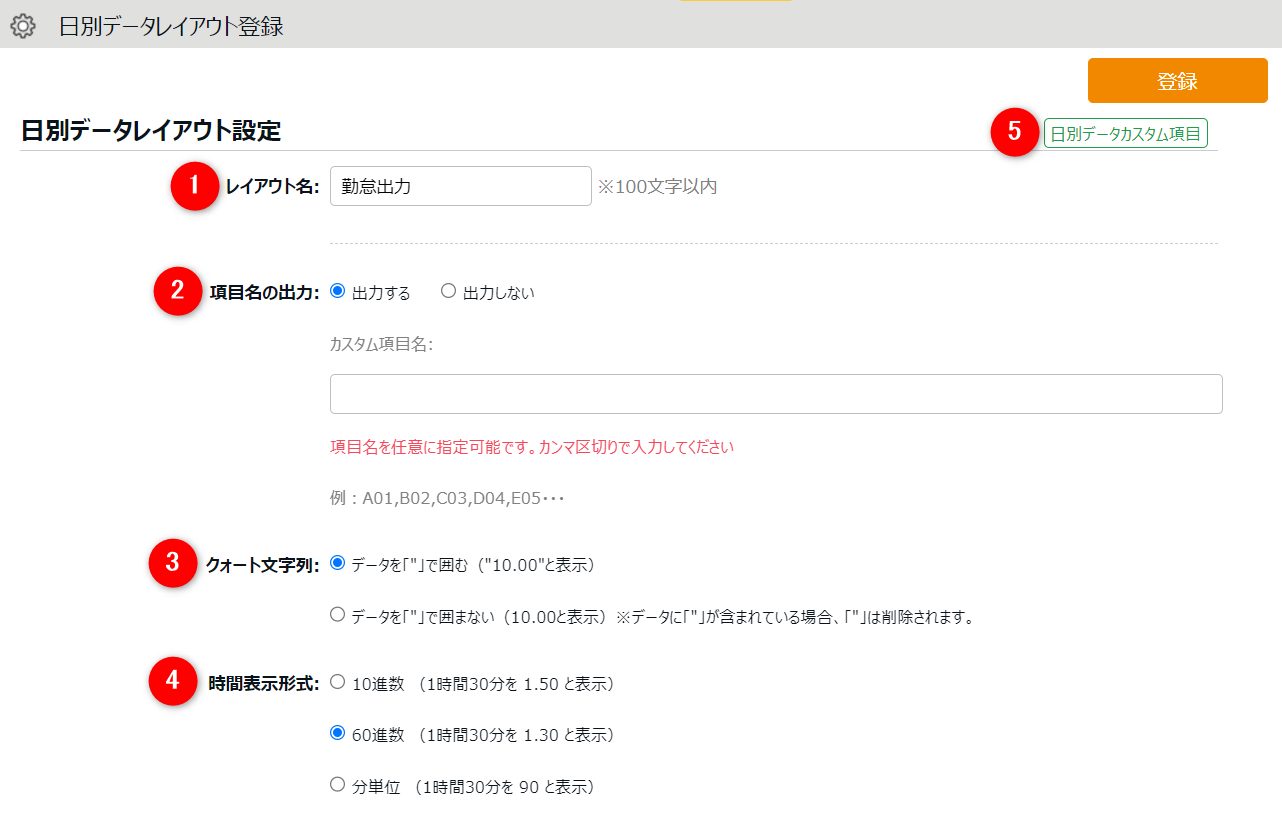Select the 出力する radio option
The width and height of the screenshot is (1282, 827).
[x=338, y=291]
